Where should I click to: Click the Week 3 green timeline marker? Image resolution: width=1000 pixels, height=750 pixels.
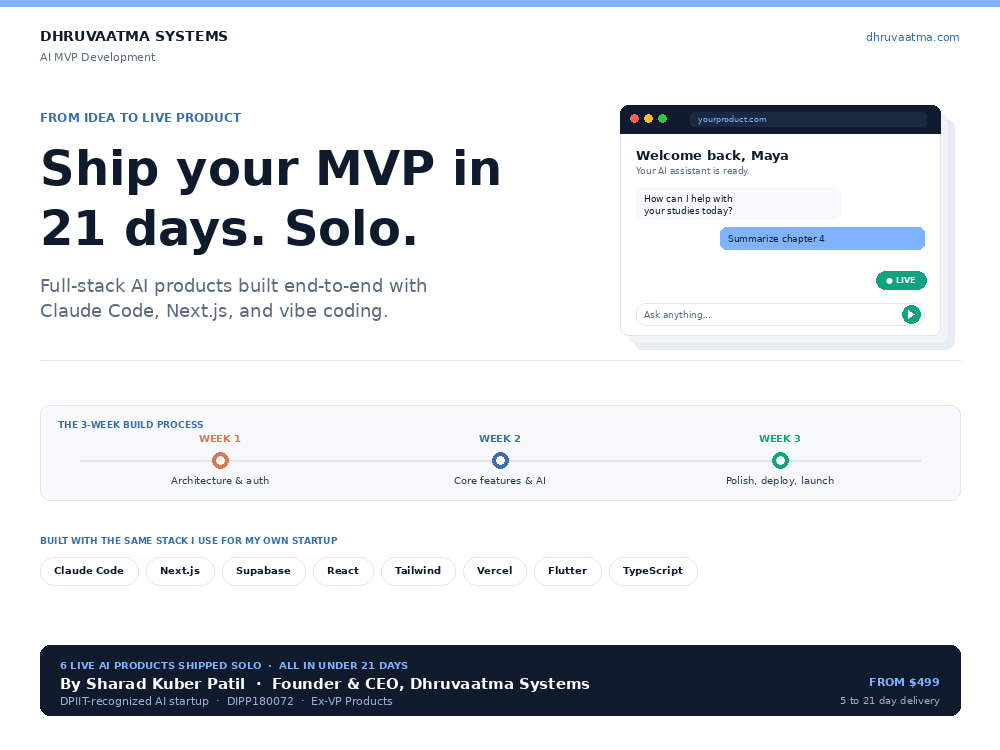click(780, 460)
